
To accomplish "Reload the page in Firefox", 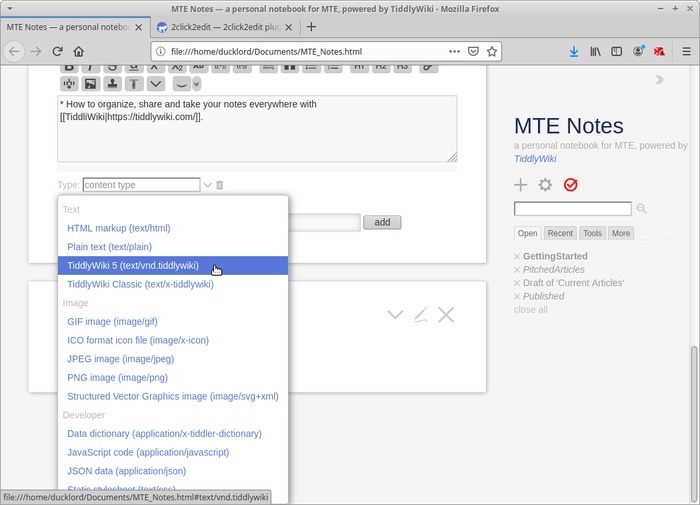I will (57, 52).
